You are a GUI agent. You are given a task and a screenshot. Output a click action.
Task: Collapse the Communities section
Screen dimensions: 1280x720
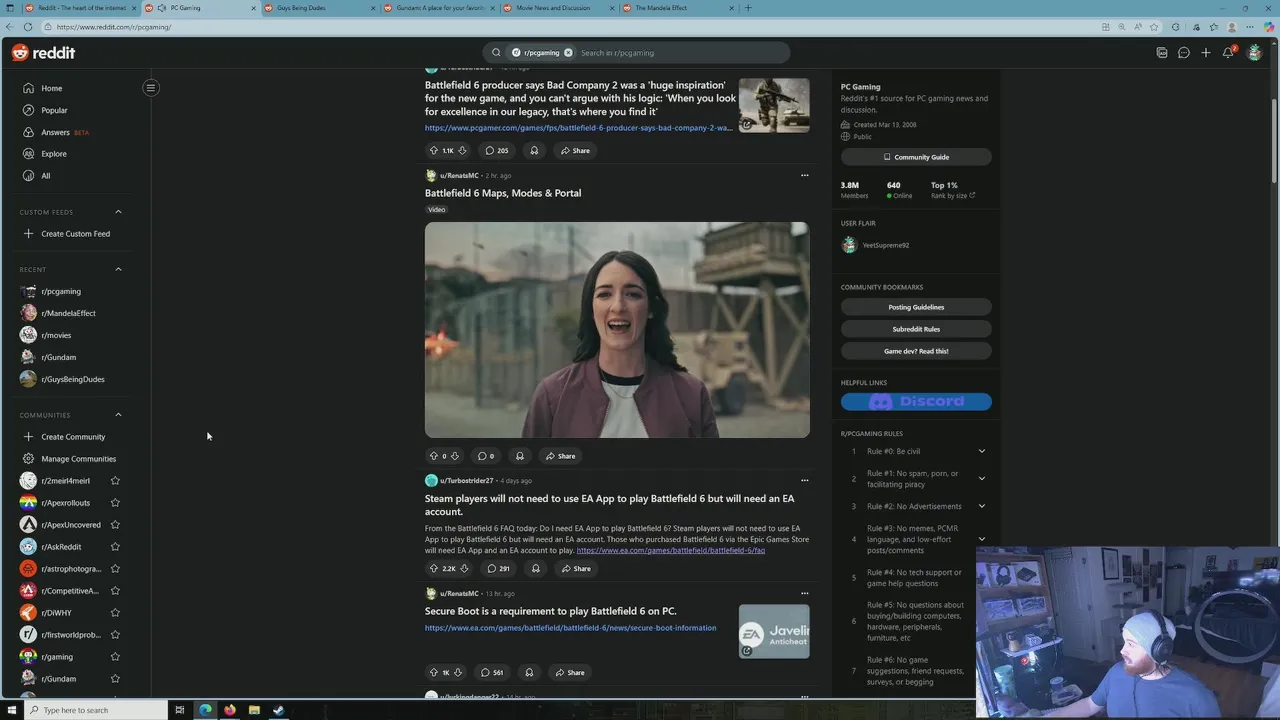point(118,415)
